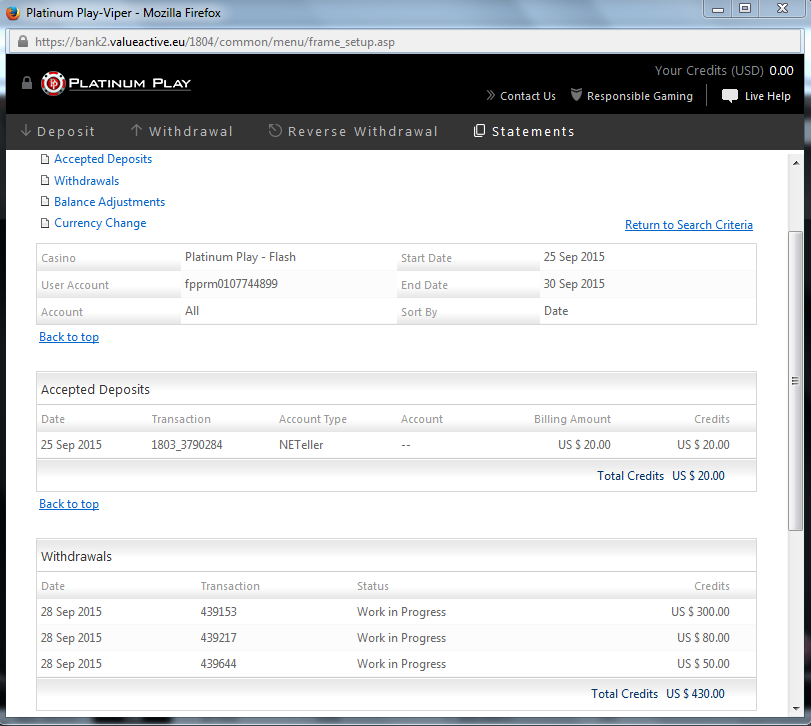The image size is (811, 726).
Task: Click the Billing Amount column header
Action: [x=572, y=419]
